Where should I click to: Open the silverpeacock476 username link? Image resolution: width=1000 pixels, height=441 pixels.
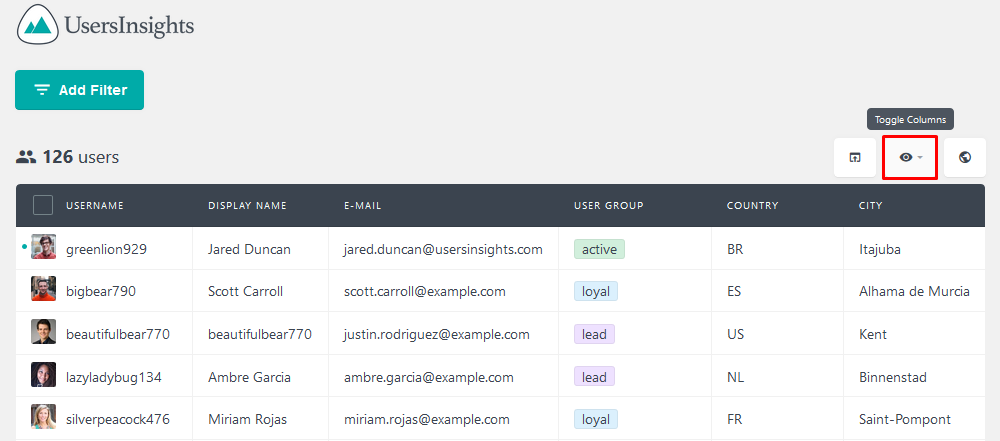coord(118,419)
